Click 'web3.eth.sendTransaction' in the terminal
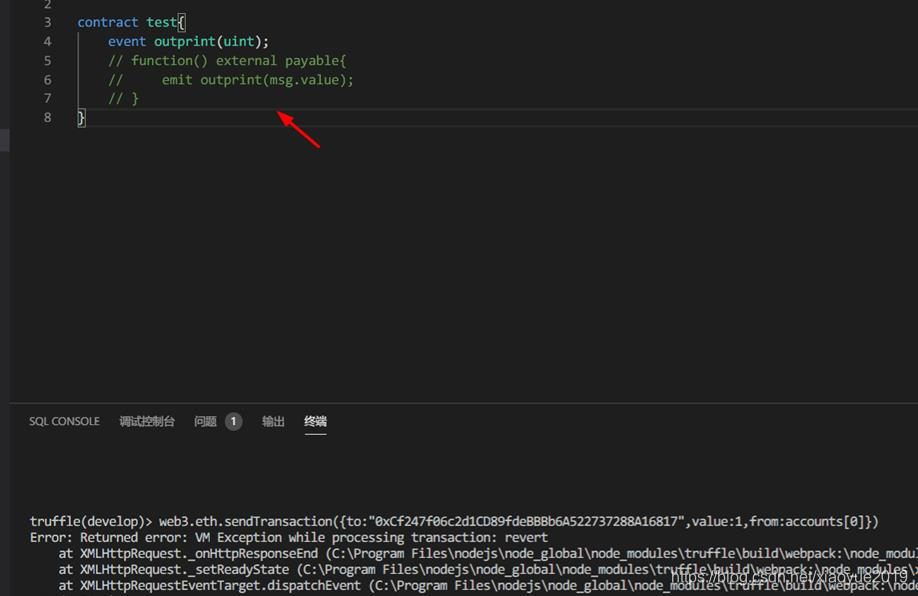The height and width of the screenshot is (596, 918). 246,521
